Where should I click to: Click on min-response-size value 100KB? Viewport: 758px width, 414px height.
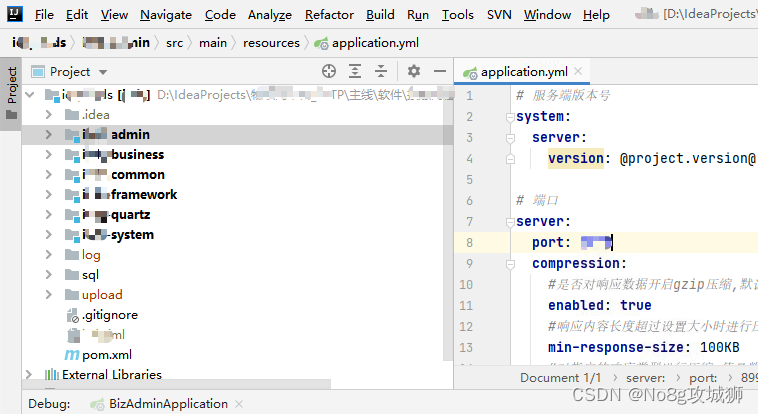pos(719,347)
